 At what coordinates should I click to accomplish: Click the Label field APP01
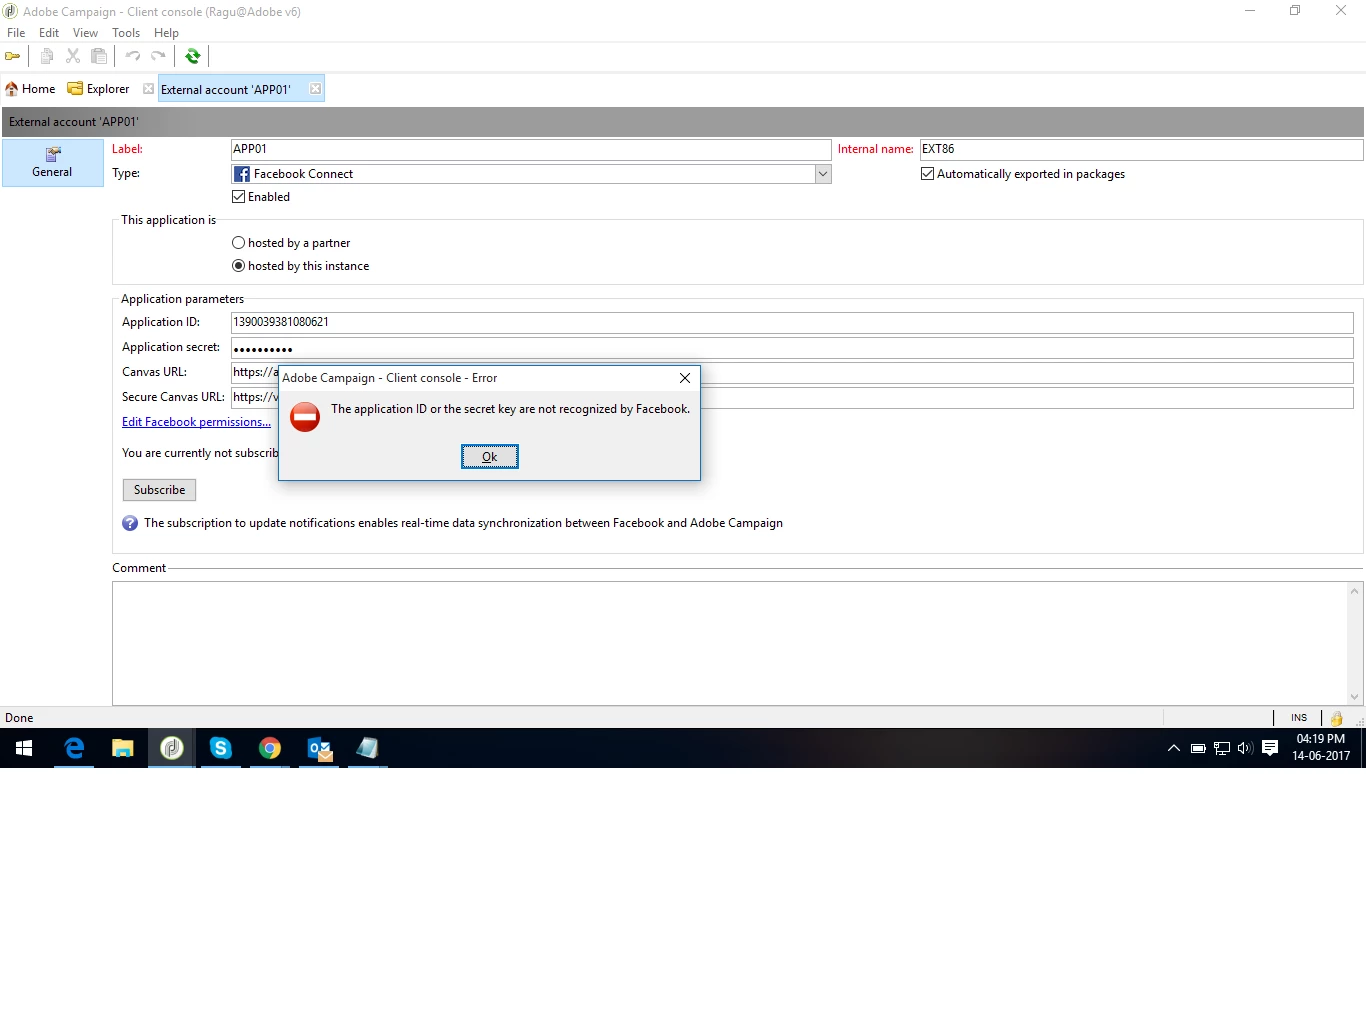531,149
